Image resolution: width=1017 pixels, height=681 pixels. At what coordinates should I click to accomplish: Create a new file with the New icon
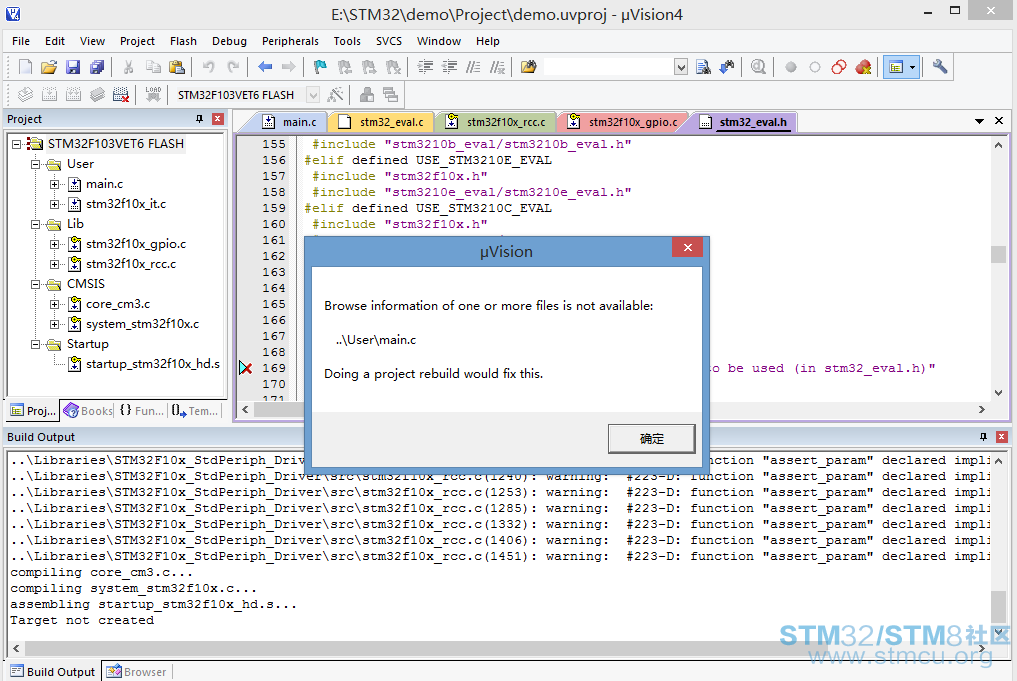point(25,67)
